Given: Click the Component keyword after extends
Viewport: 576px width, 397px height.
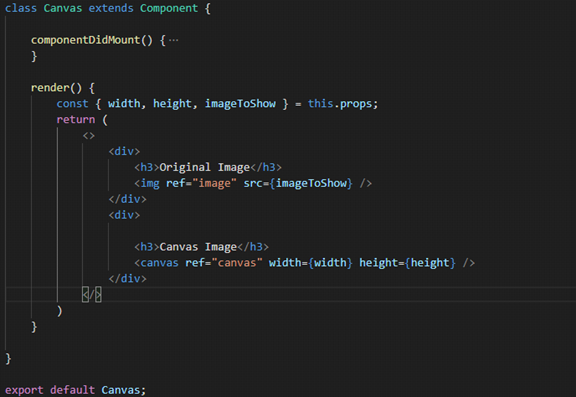Looking at the screenshot, I should 169,8.
